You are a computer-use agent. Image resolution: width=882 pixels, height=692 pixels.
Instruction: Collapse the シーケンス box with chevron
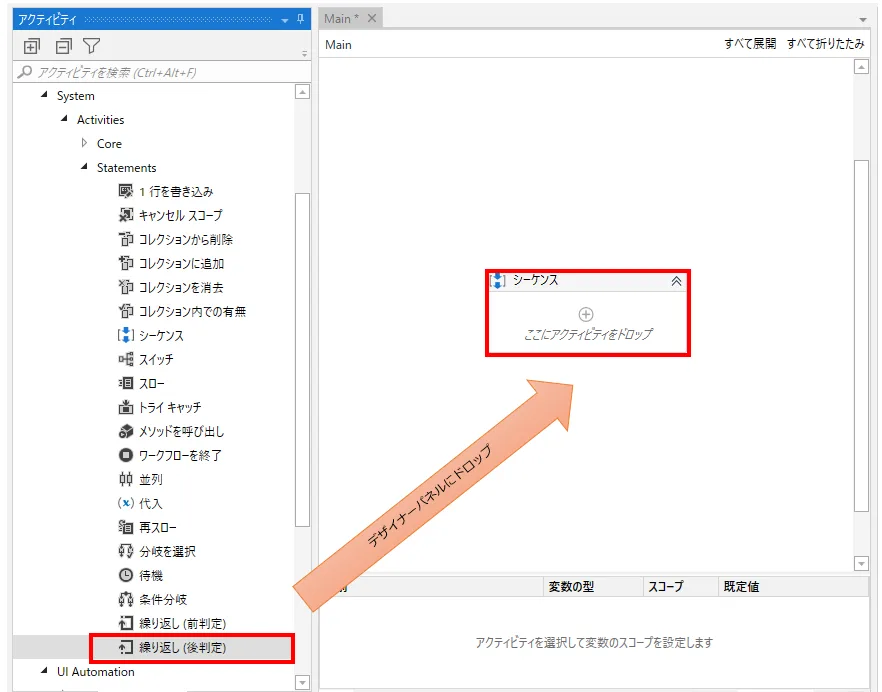676,281
